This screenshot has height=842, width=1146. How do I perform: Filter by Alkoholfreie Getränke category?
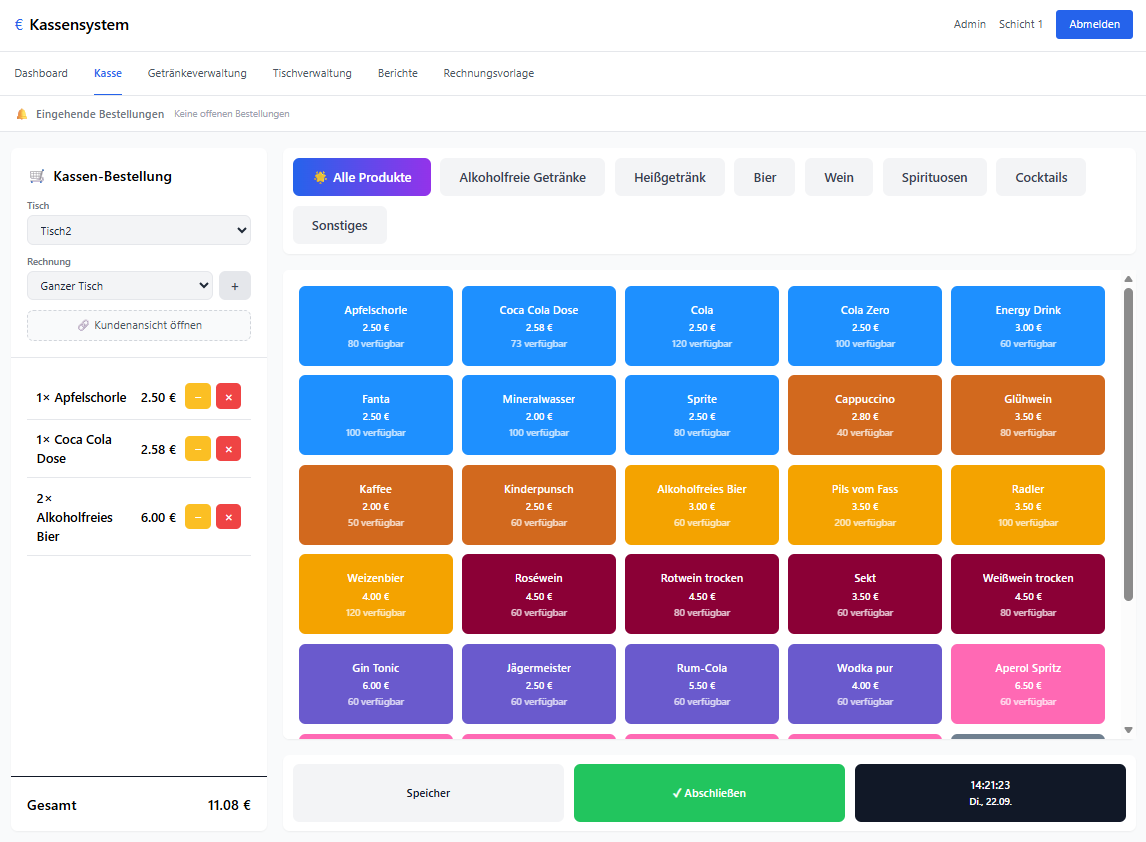click(523, 177)
